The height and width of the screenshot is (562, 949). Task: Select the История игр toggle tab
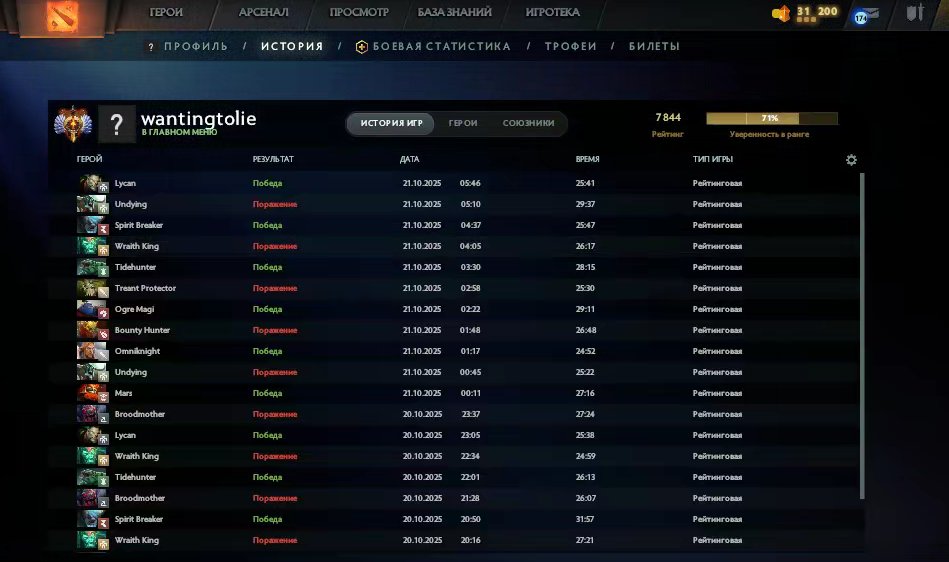[x=391, y=124]
